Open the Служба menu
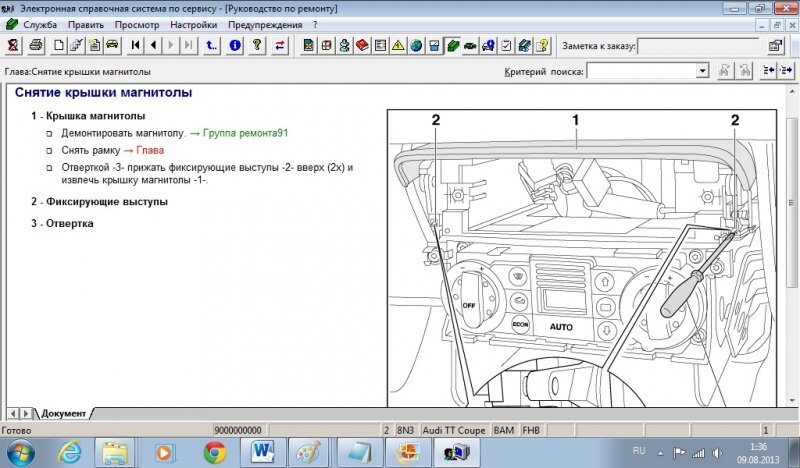800x468 pixels. pos(40,24)
